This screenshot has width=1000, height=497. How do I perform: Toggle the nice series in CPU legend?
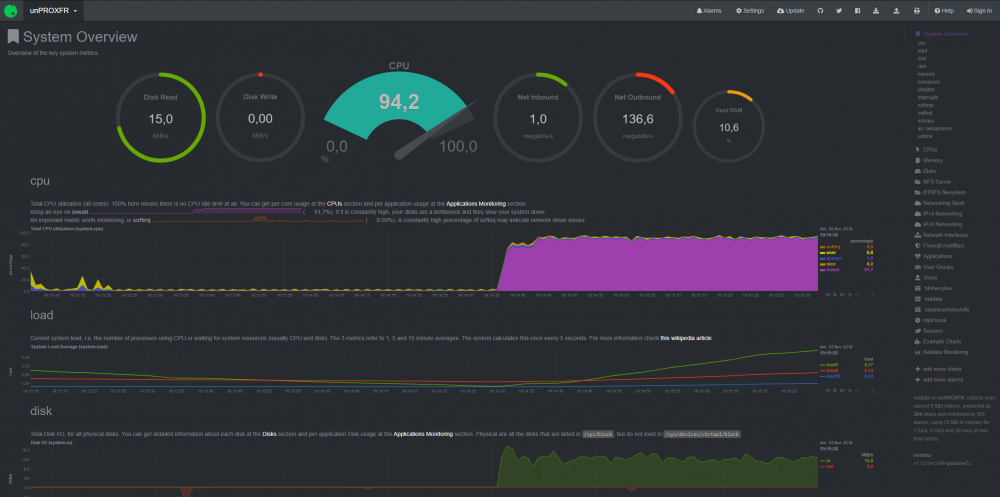(x=829, y=263)
